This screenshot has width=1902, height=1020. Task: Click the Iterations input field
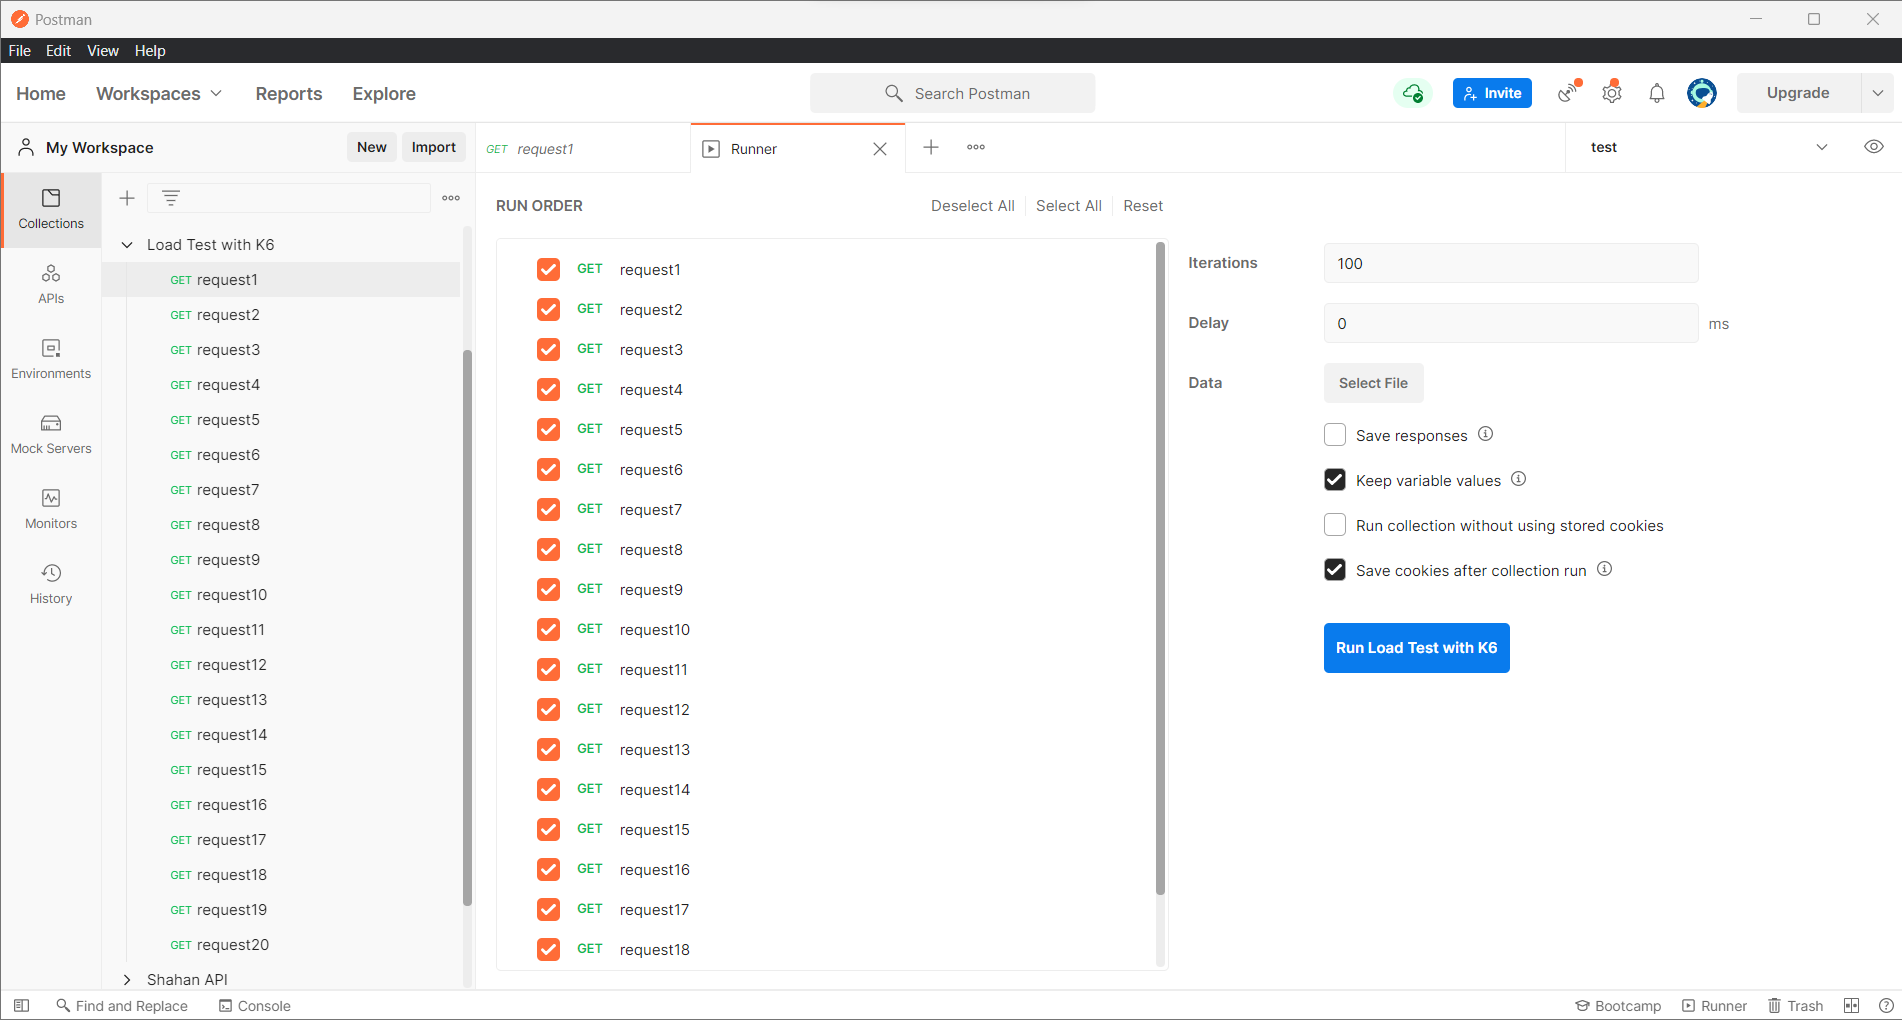tap(1510, 264)
